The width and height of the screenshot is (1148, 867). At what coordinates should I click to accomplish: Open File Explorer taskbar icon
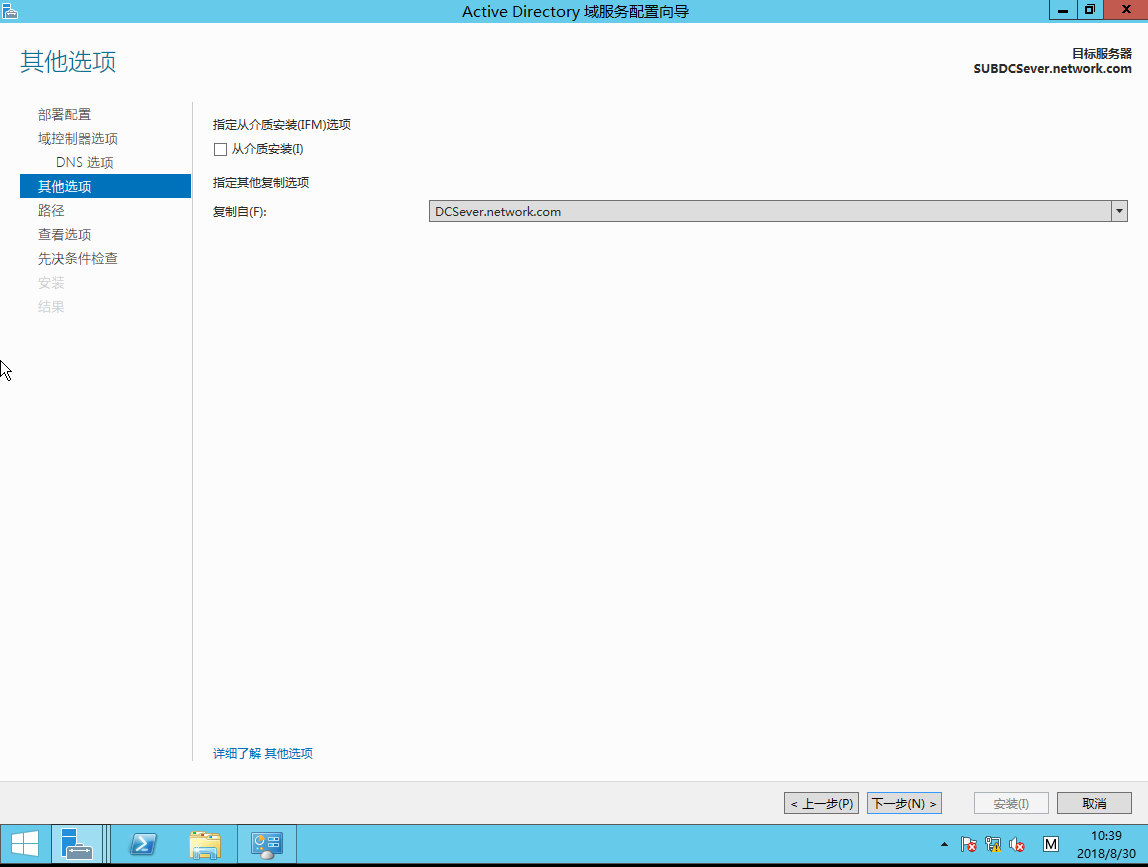(x=205, y=844)
